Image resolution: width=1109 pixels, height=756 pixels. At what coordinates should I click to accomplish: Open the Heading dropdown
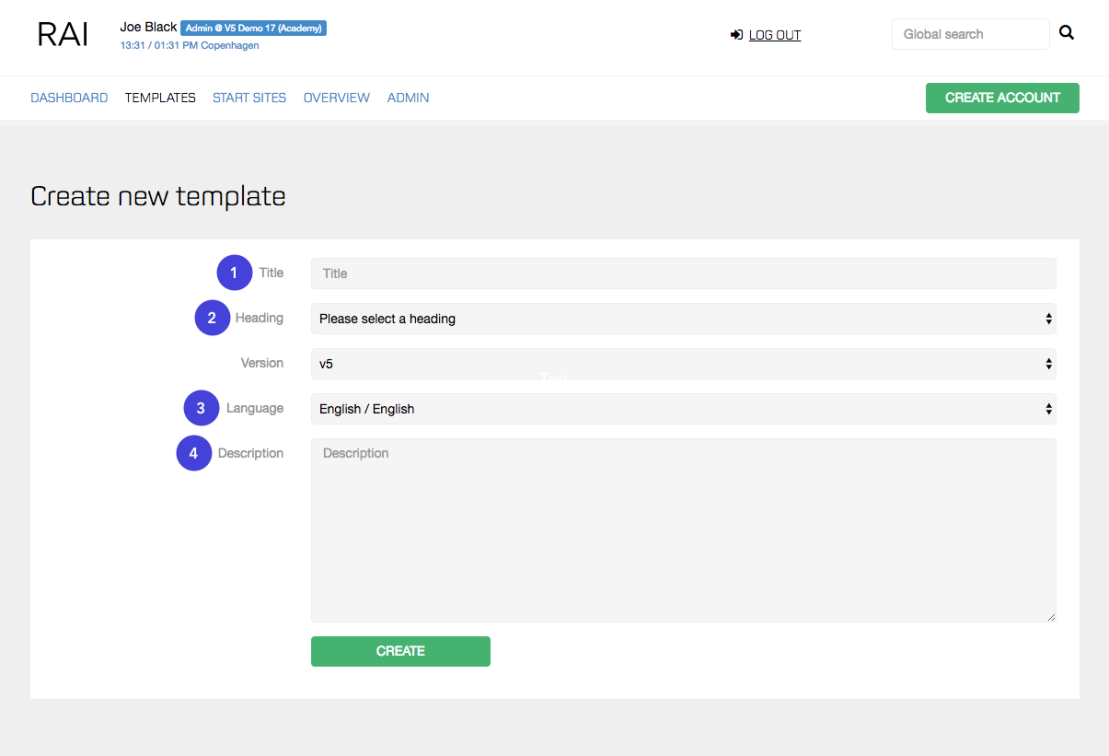(683, 319)
